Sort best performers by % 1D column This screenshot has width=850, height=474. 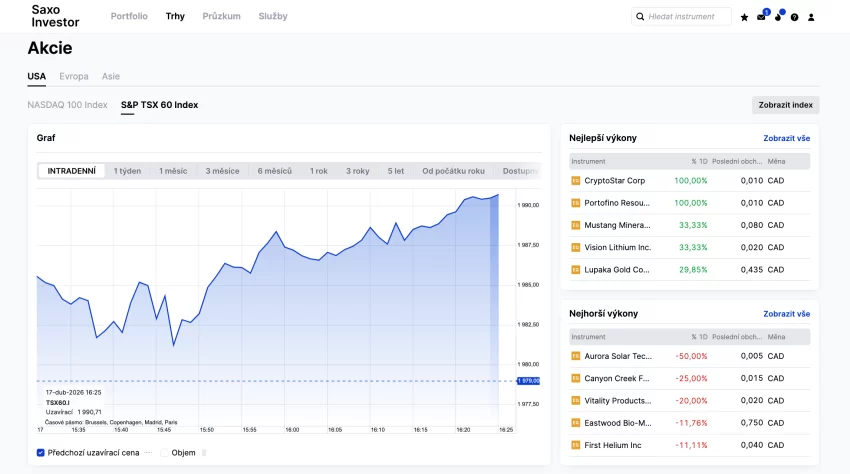pos(699,162)
